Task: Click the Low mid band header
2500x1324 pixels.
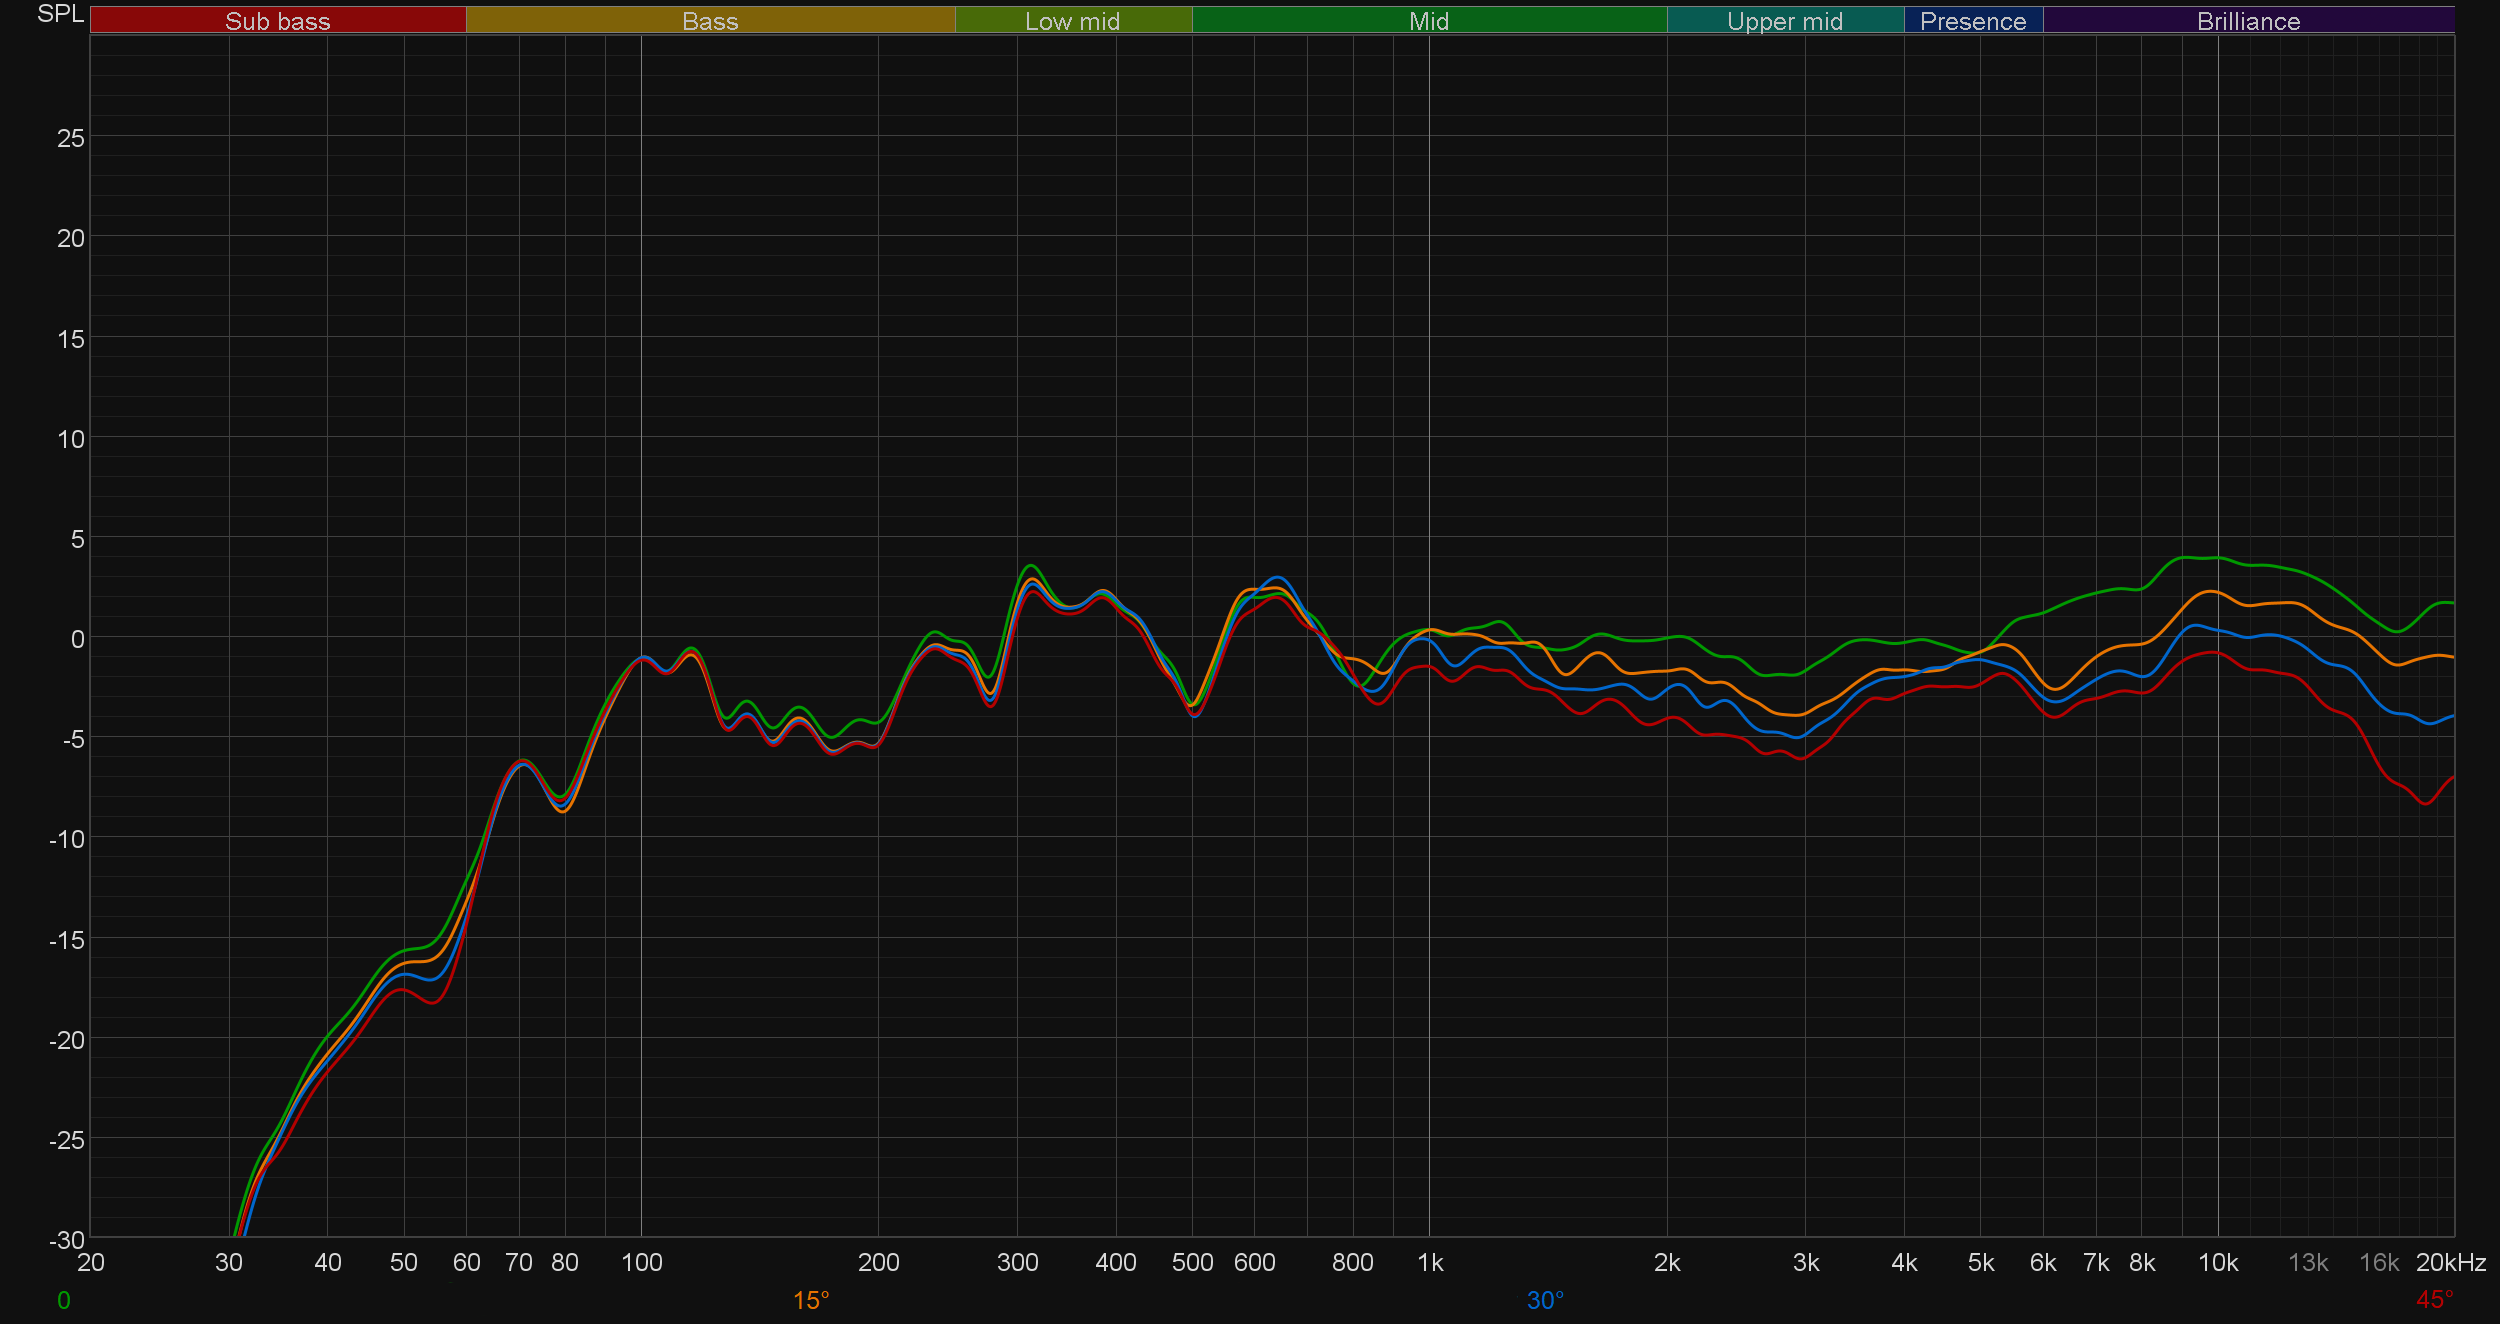Action: pos(1072,21)
